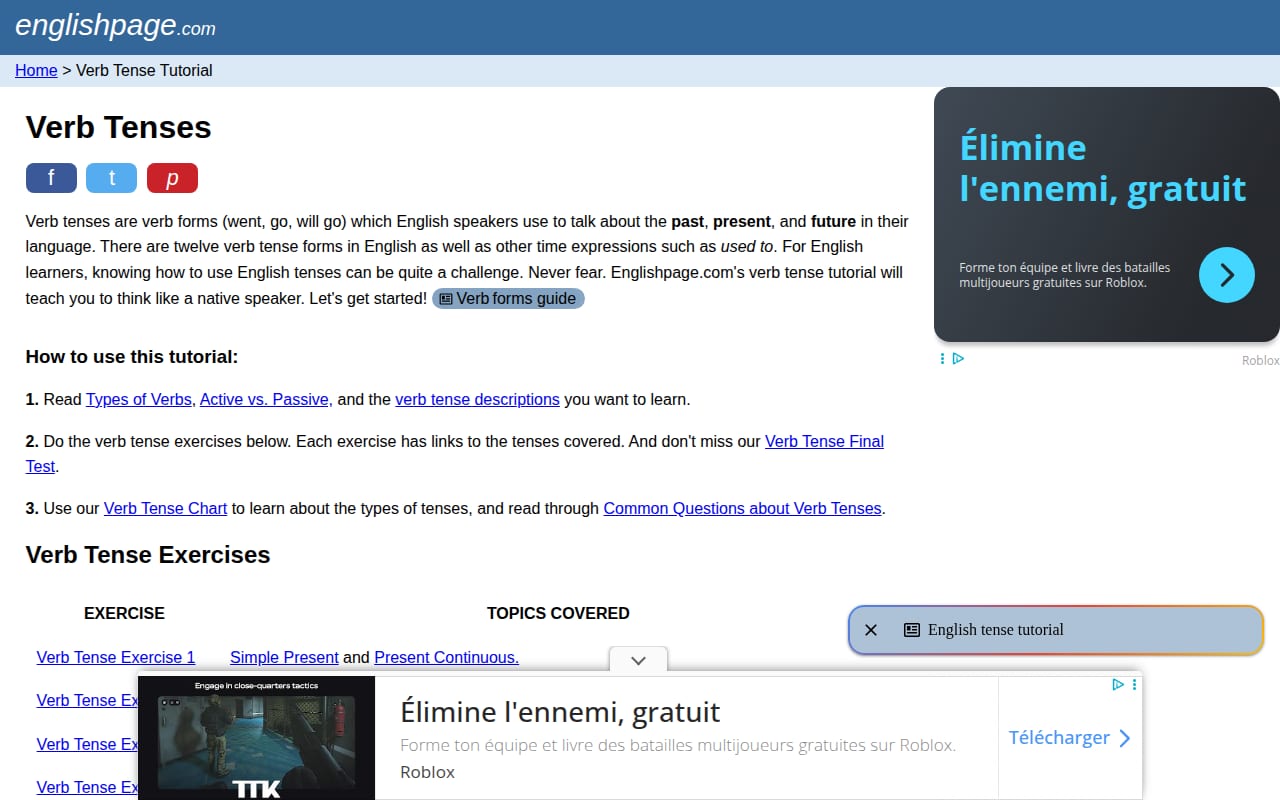Click AdChoices triangle icon on bottom banner
The image size is (1280, 800).
[1118, 685]
